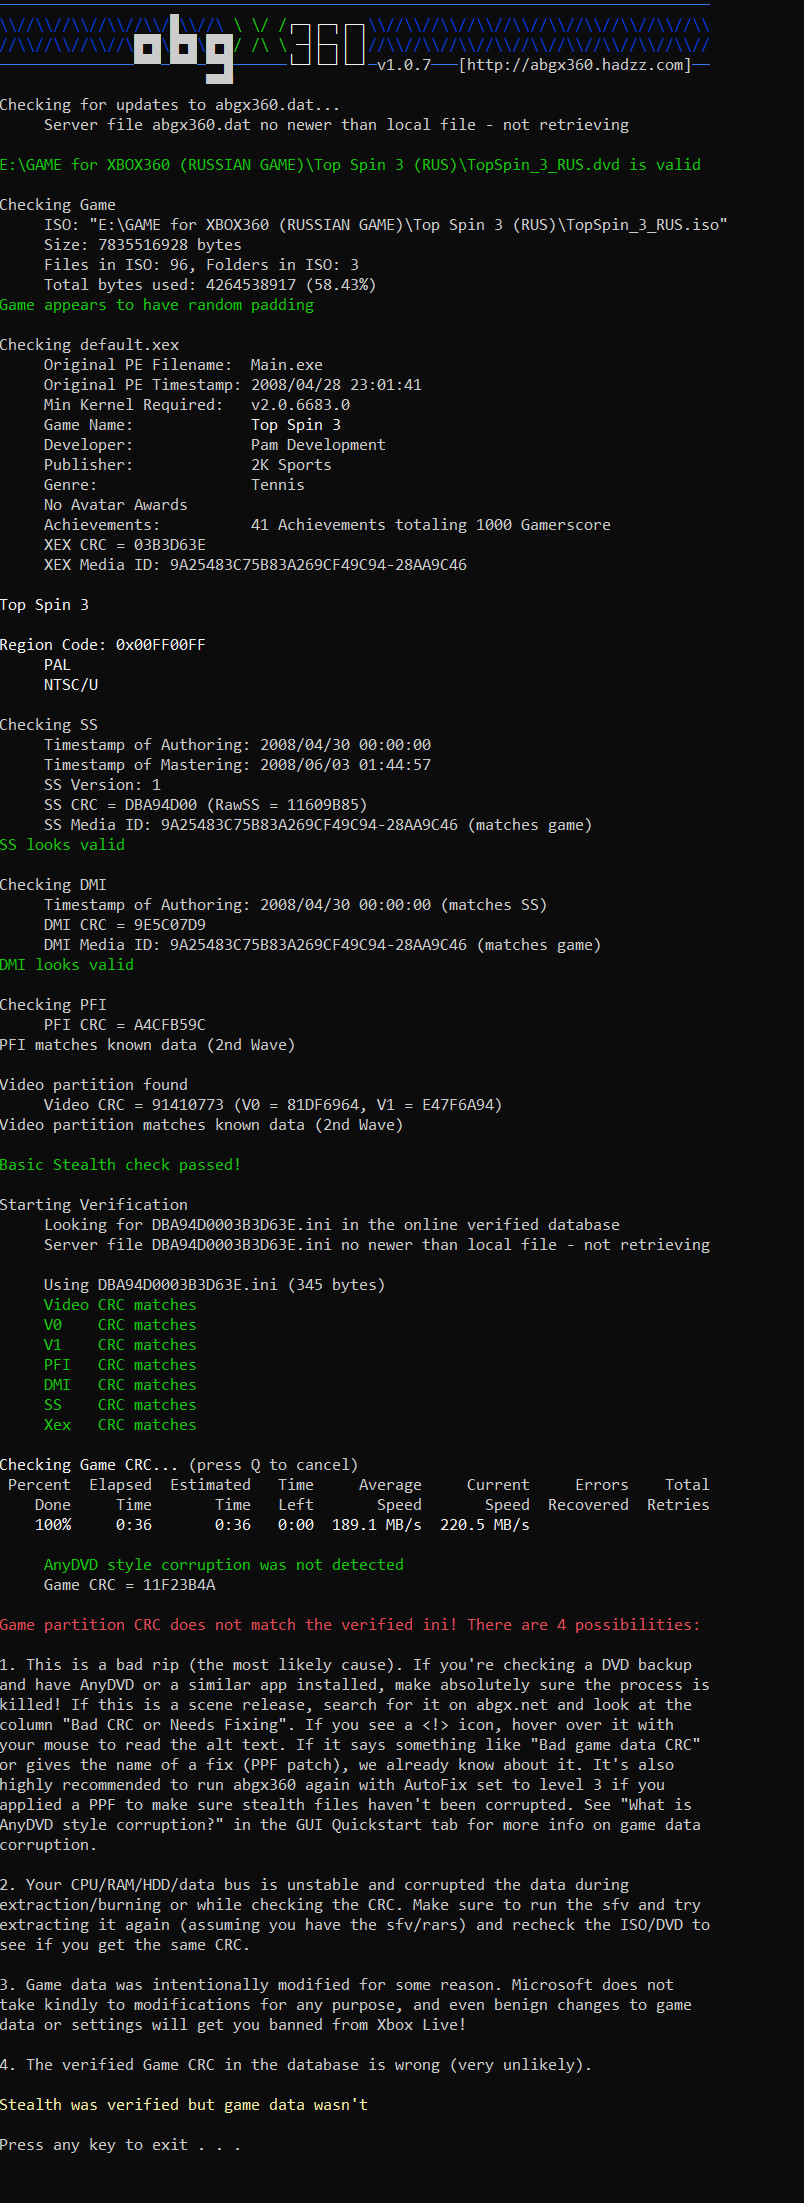Click the NTSC/U region entry

click(71, 685)
